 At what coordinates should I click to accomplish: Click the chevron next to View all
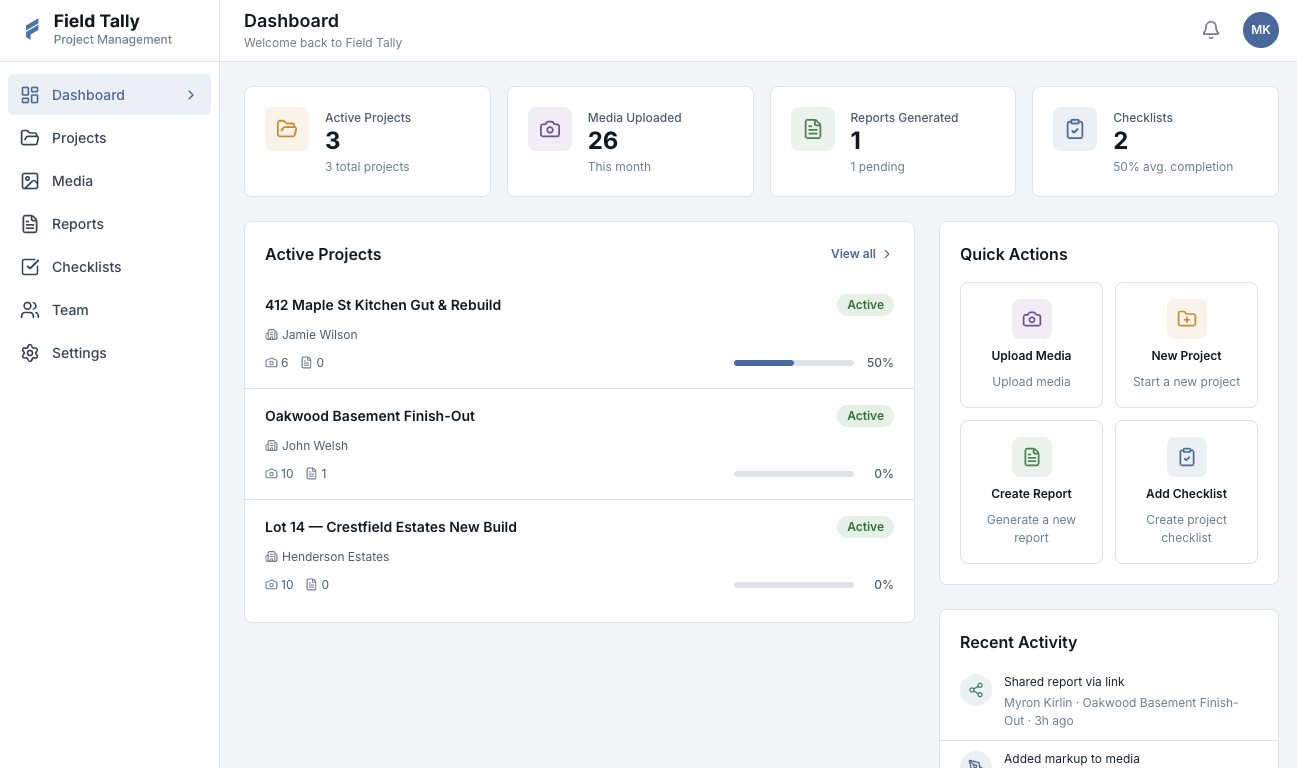[887, 254]
